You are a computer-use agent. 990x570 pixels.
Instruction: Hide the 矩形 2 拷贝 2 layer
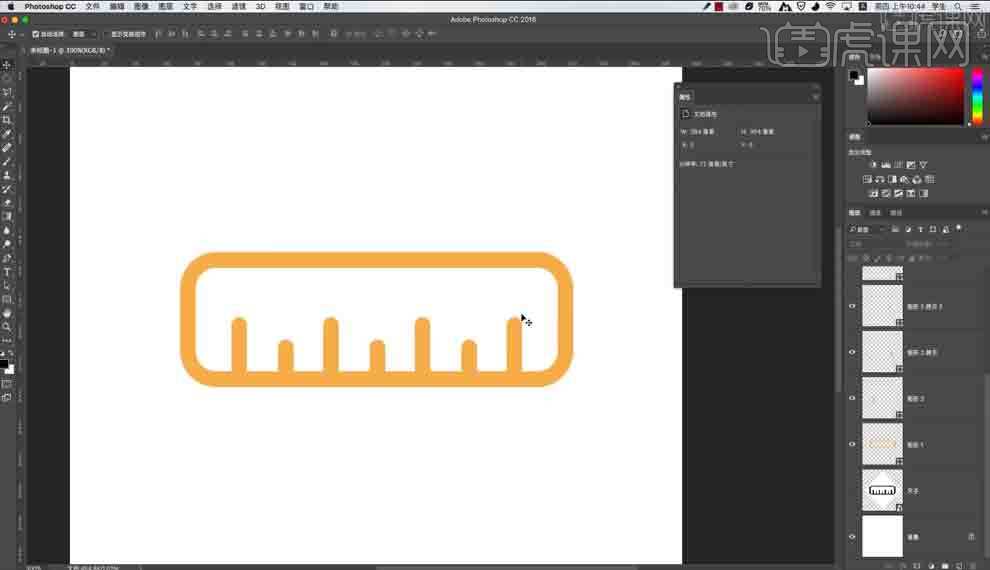pos(852,306)
